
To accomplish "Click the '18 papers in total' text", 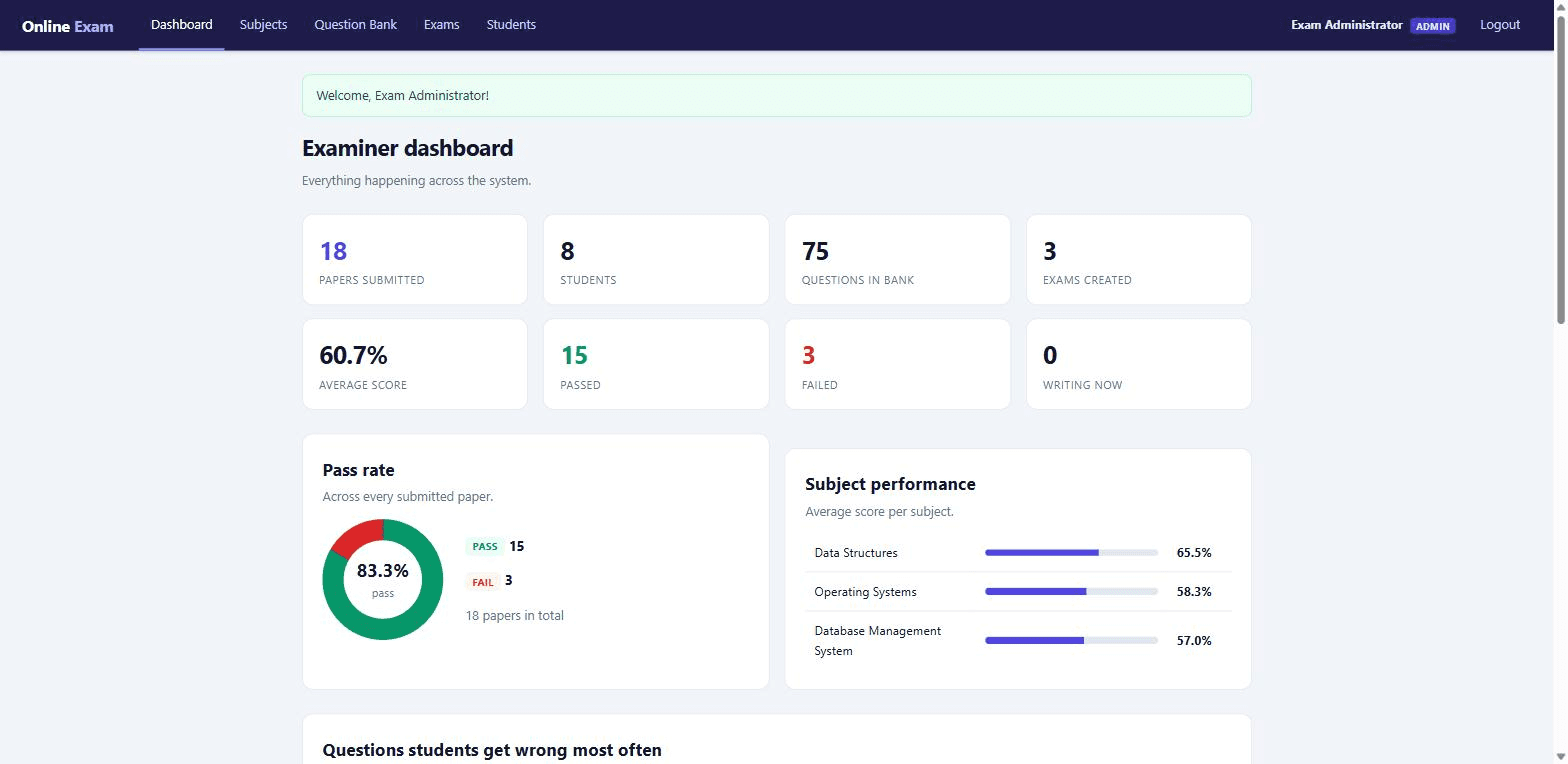I will click(x=515, y=616).
